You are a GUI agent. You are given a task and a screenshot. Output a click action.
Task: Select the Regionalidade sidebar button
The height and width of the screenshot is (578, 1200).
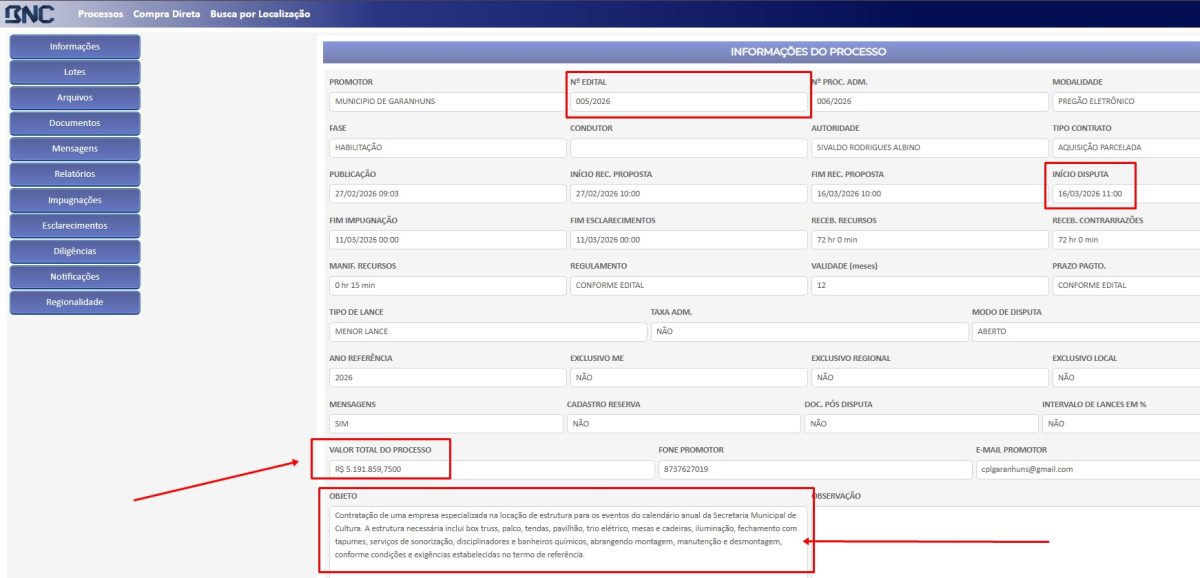[75, 302]
